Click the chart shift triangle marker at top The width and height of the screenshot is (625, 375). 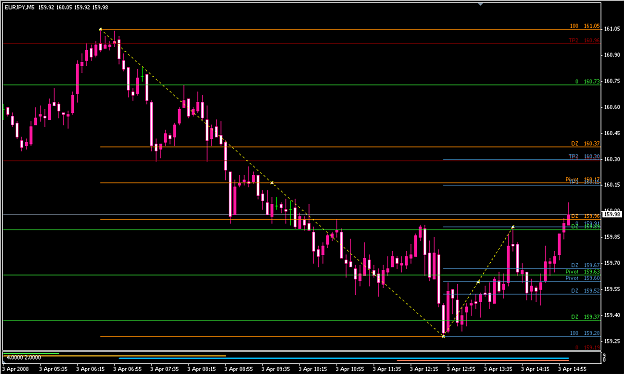480,4
